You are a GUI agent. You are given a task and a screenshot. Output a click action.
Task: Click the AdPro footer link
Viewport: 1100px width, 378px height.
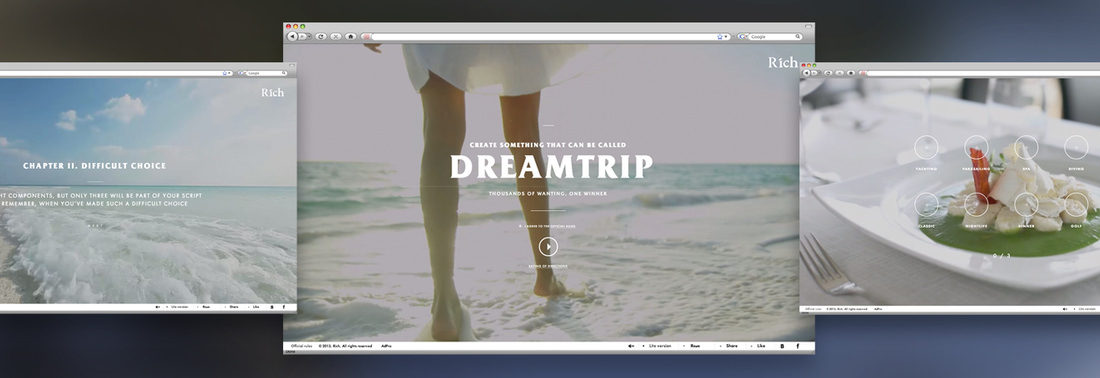386,346
